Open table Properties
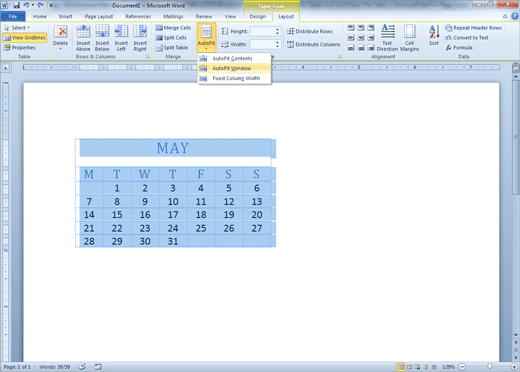The height and width of the screenshot is (372, 520). click(20, 48)
